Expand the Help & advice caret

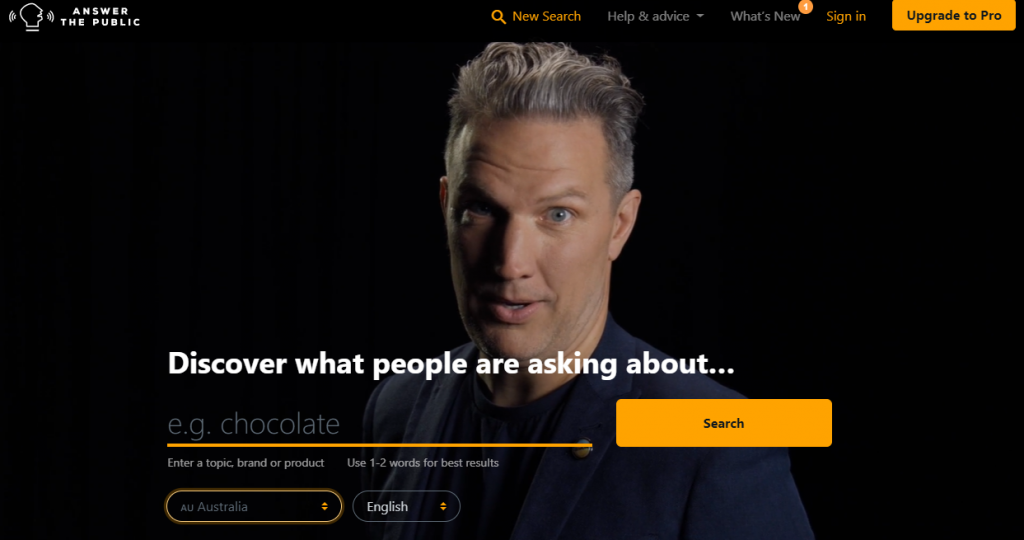pyautogui.click(x=700, y=16)
